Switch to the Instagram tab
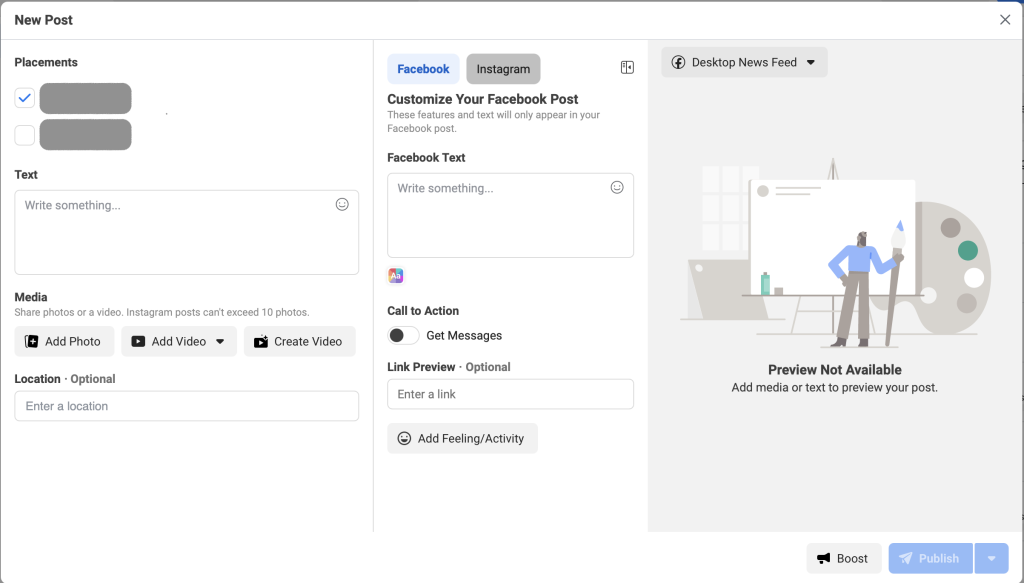1024x583 pixels. point(503,69)
